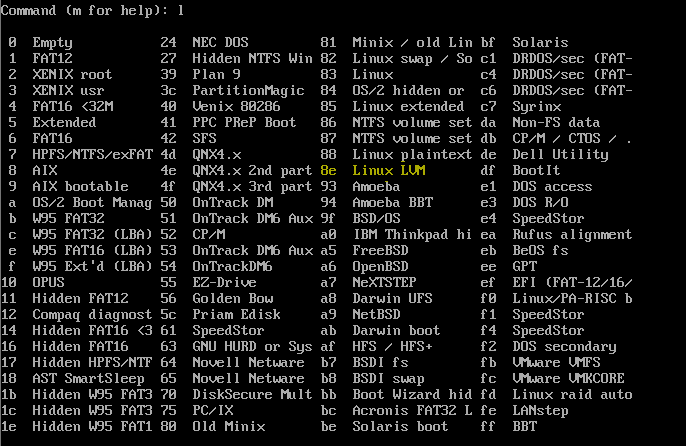Click the '8e' type code
The image size is (686, 446).
point(328,170)
